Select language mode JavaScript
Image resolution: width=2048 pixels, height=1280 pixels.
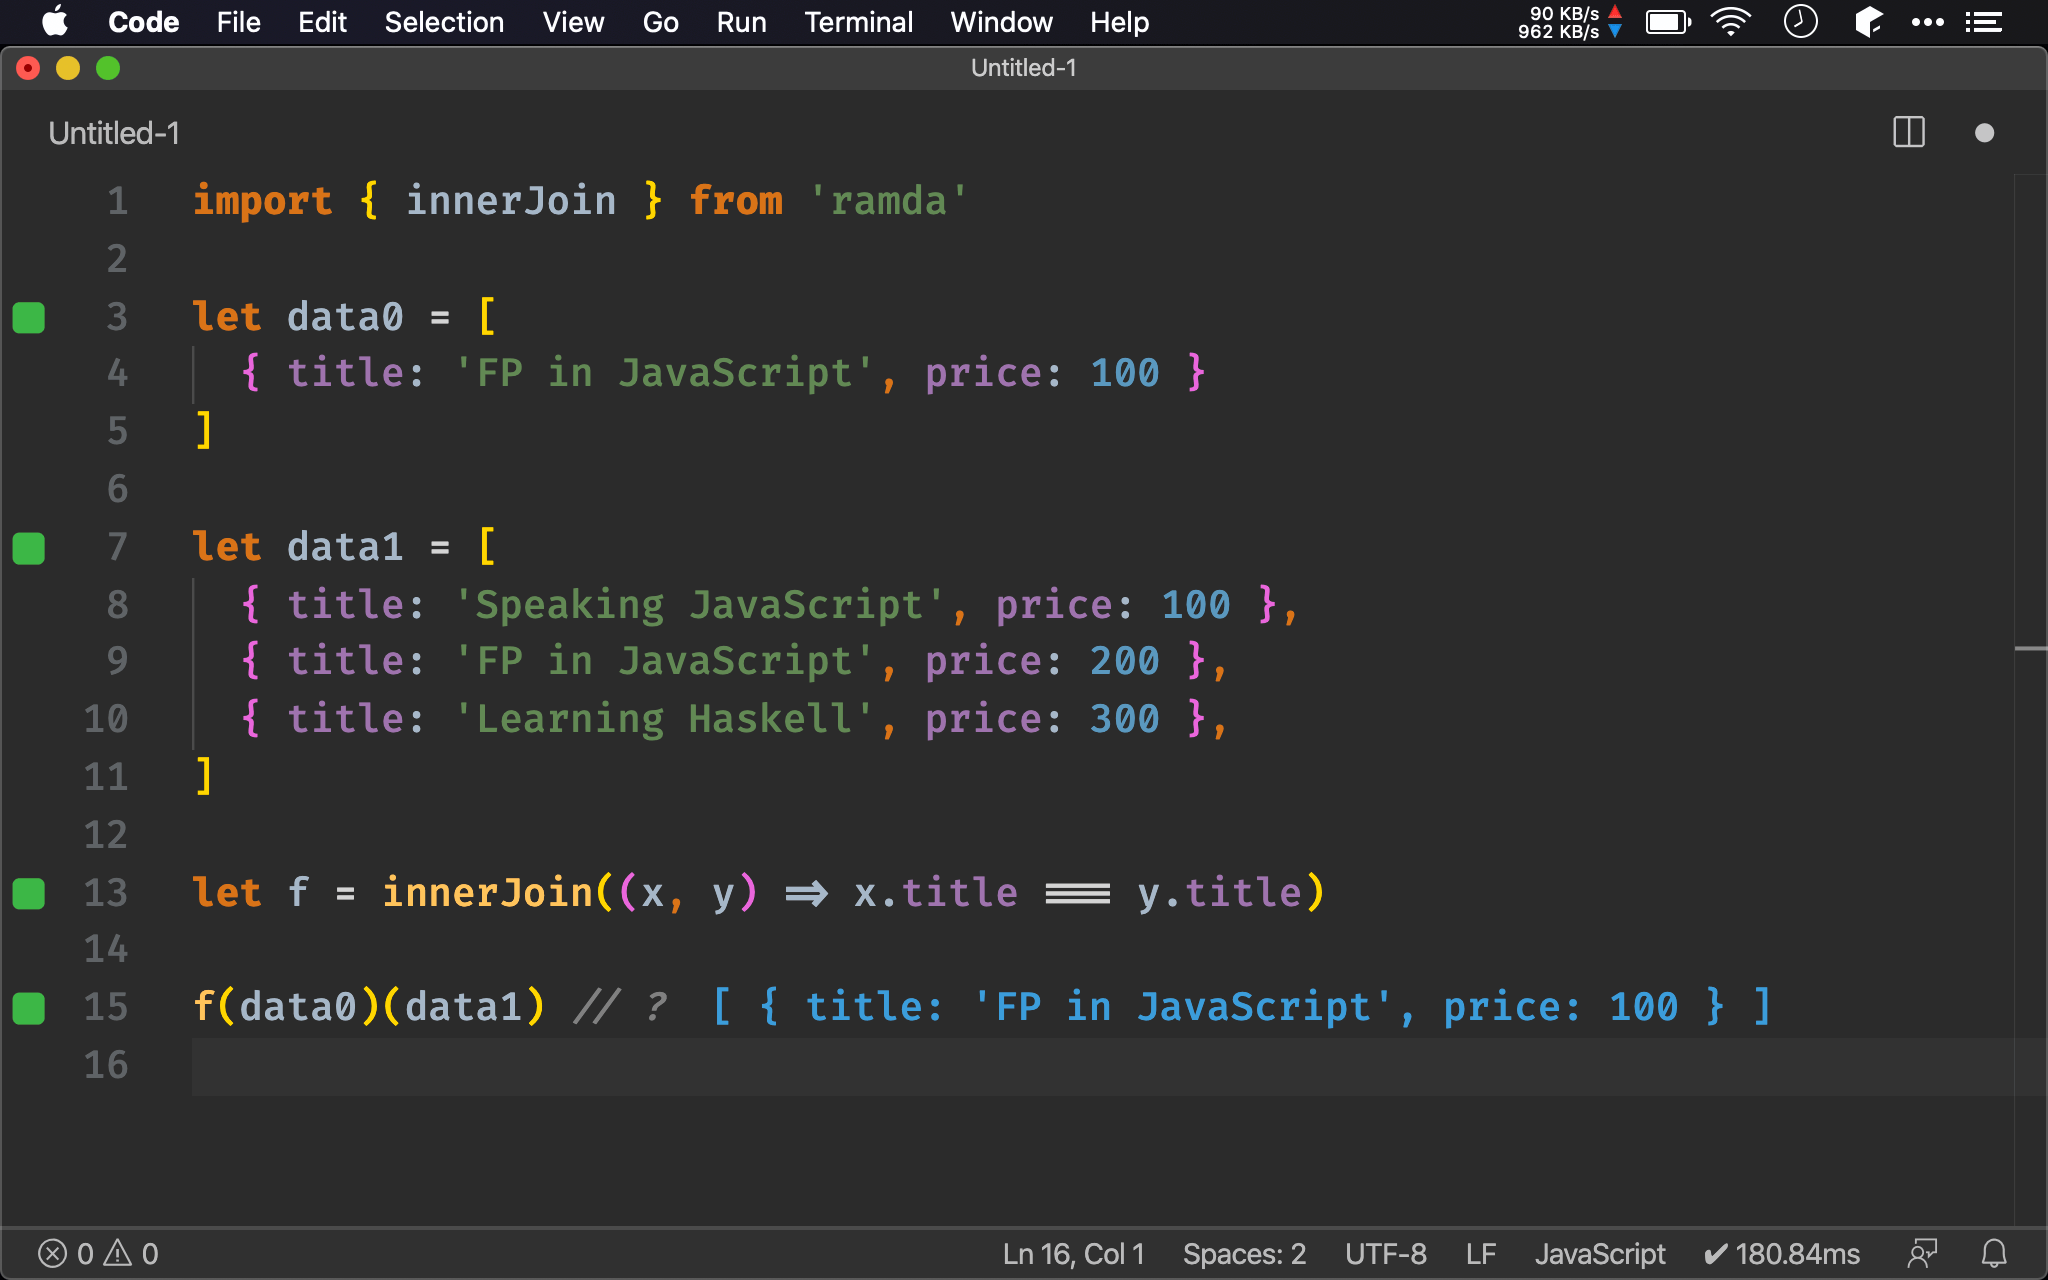click(x=1600, y=1254)
